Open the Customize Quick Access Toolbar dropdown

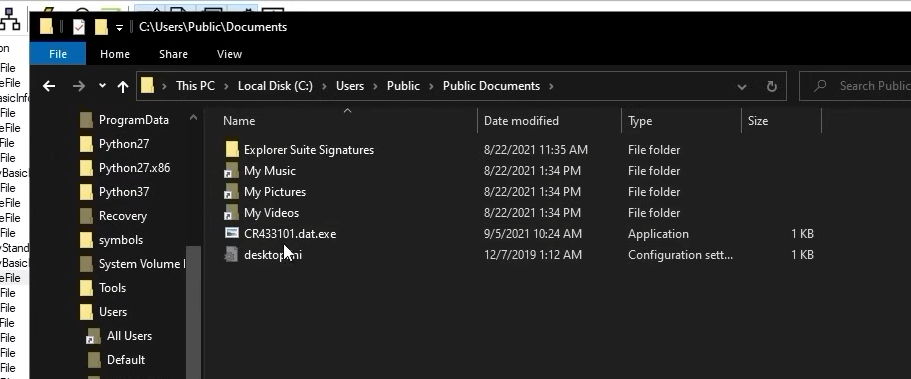(x=119, y=27)
